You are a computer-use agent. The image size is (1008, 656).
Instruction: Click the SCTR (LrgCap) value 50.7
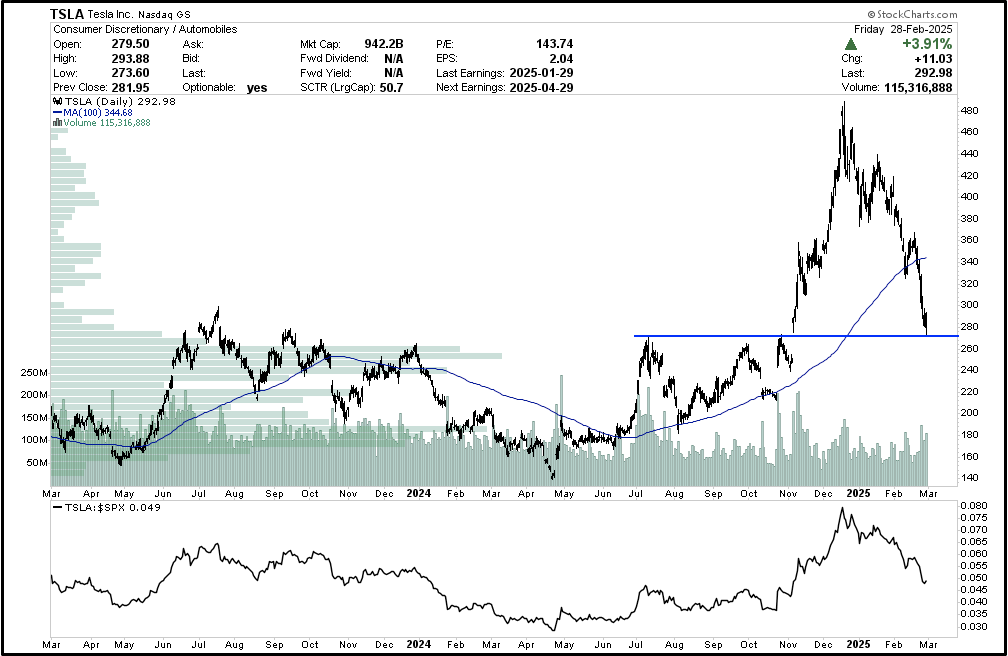pyautogui.click(x=392, y=87)
